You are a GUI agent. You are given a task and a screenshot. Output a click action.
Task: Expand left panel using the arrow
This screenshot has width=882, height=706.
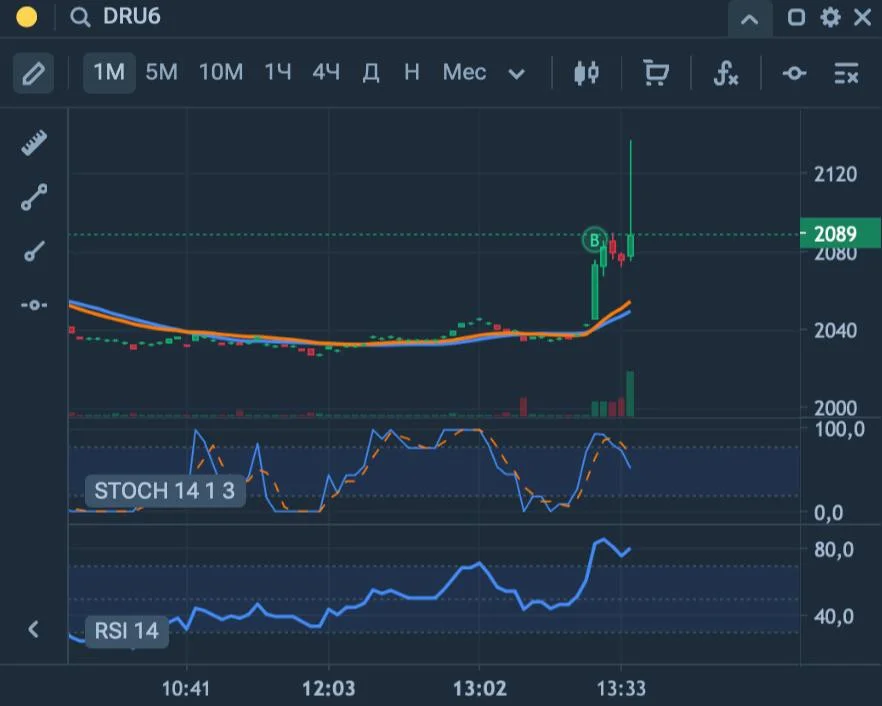click(x=33, y=629)
